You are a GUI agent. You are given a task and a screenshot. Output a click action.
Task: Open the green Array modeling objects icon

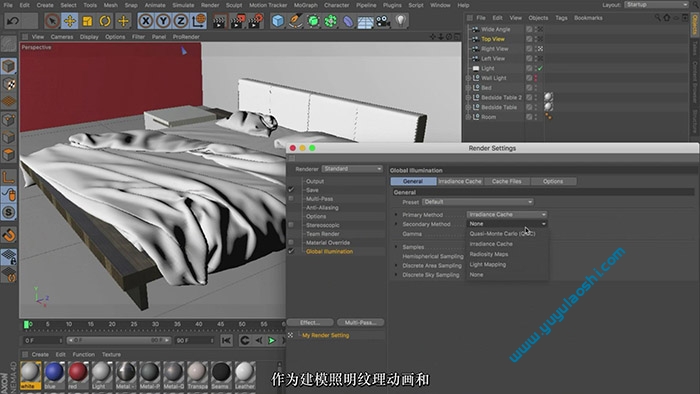330,21
